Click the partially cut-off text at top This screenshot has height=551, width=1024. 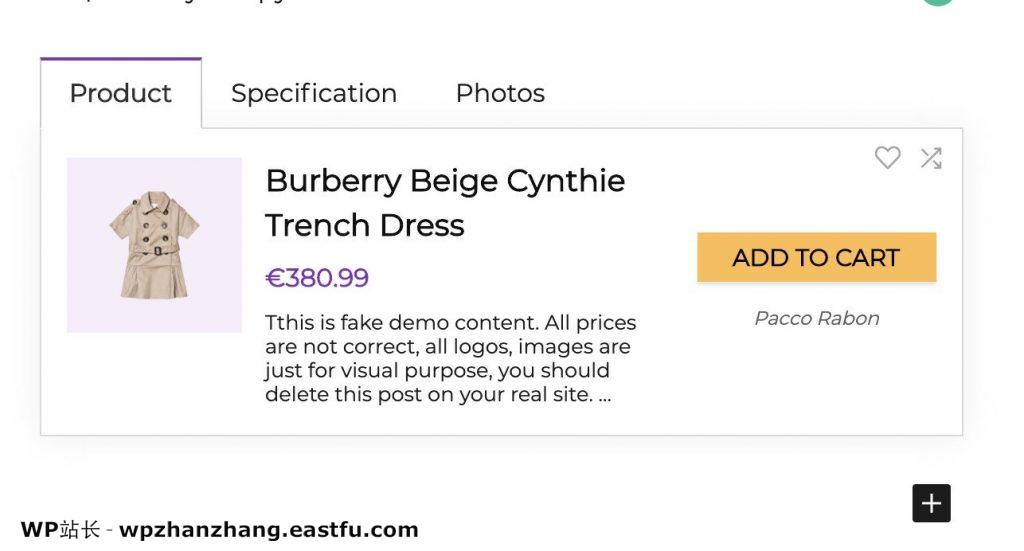pyautogui.click(x=200, y=2)
